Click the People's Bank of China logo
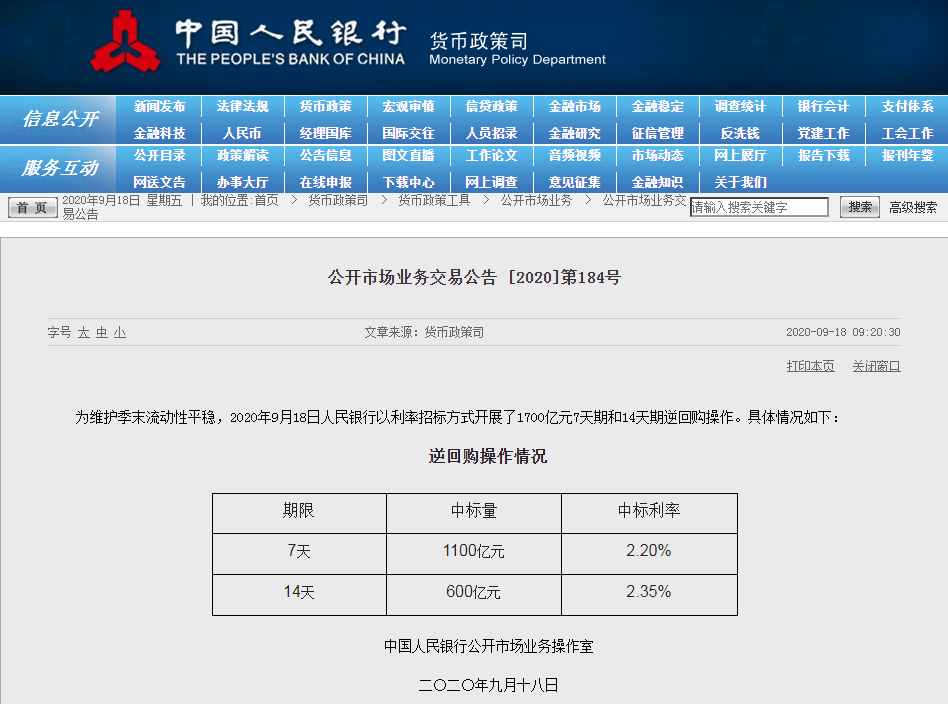This screenshot has width=948, height=704. click(124, 41)
